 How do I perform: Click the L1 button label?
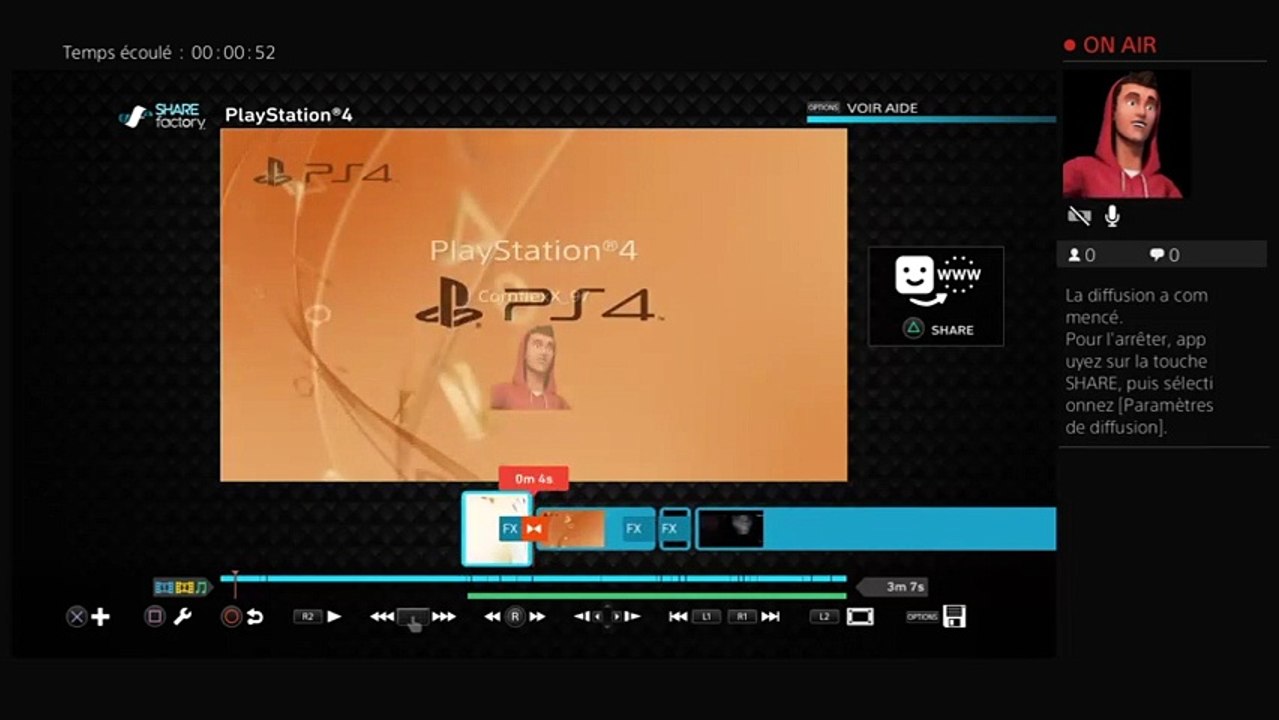[706, 617]
